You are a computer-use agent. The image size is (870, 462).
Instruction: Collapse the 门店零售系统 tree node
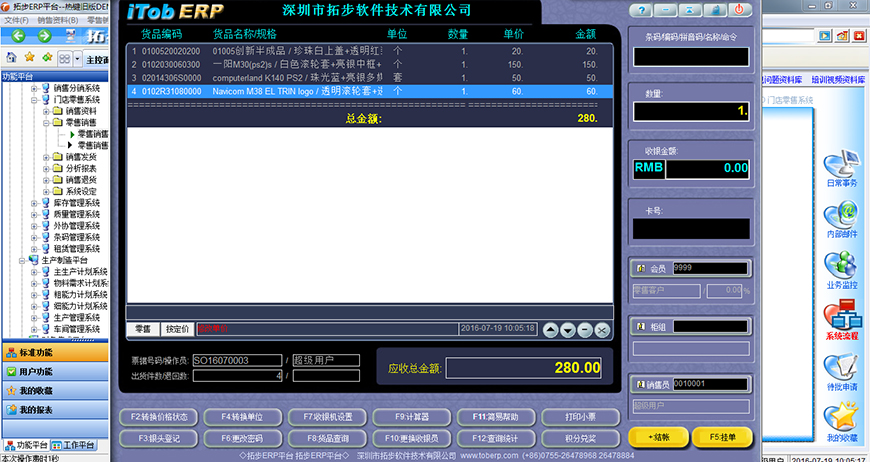pos(34,100)
